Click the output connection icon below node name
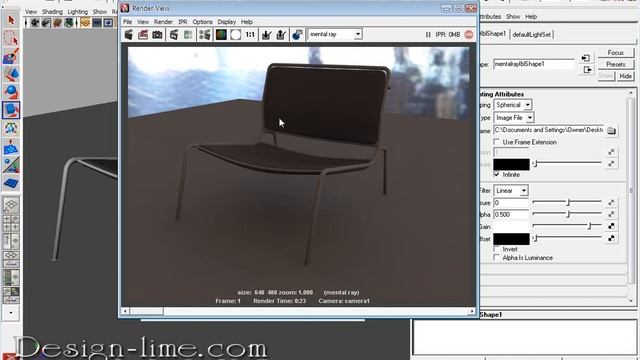The image size is (640, 360). pos(587,70)
